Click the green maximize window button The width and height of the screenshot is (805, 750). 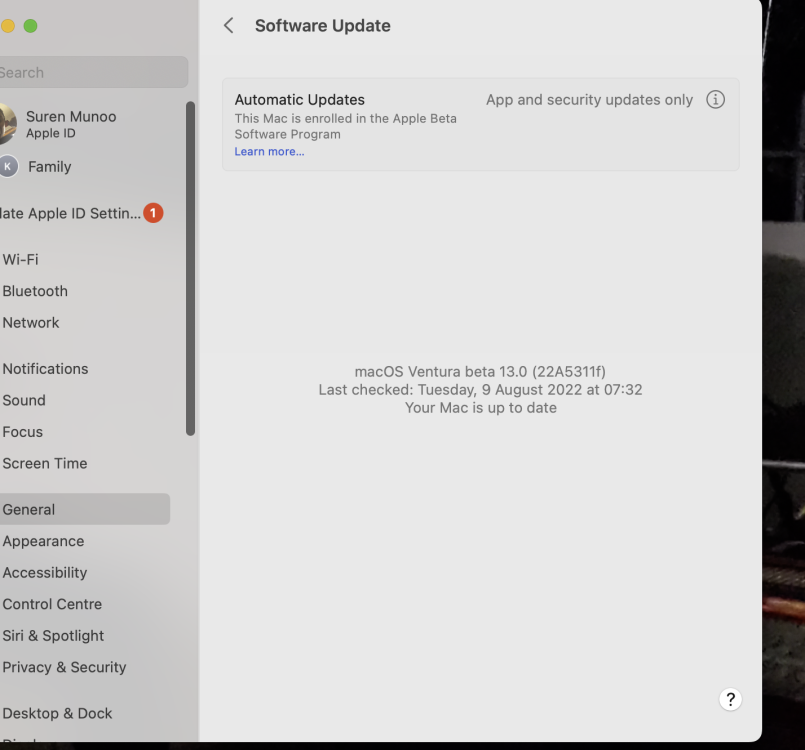31,26
